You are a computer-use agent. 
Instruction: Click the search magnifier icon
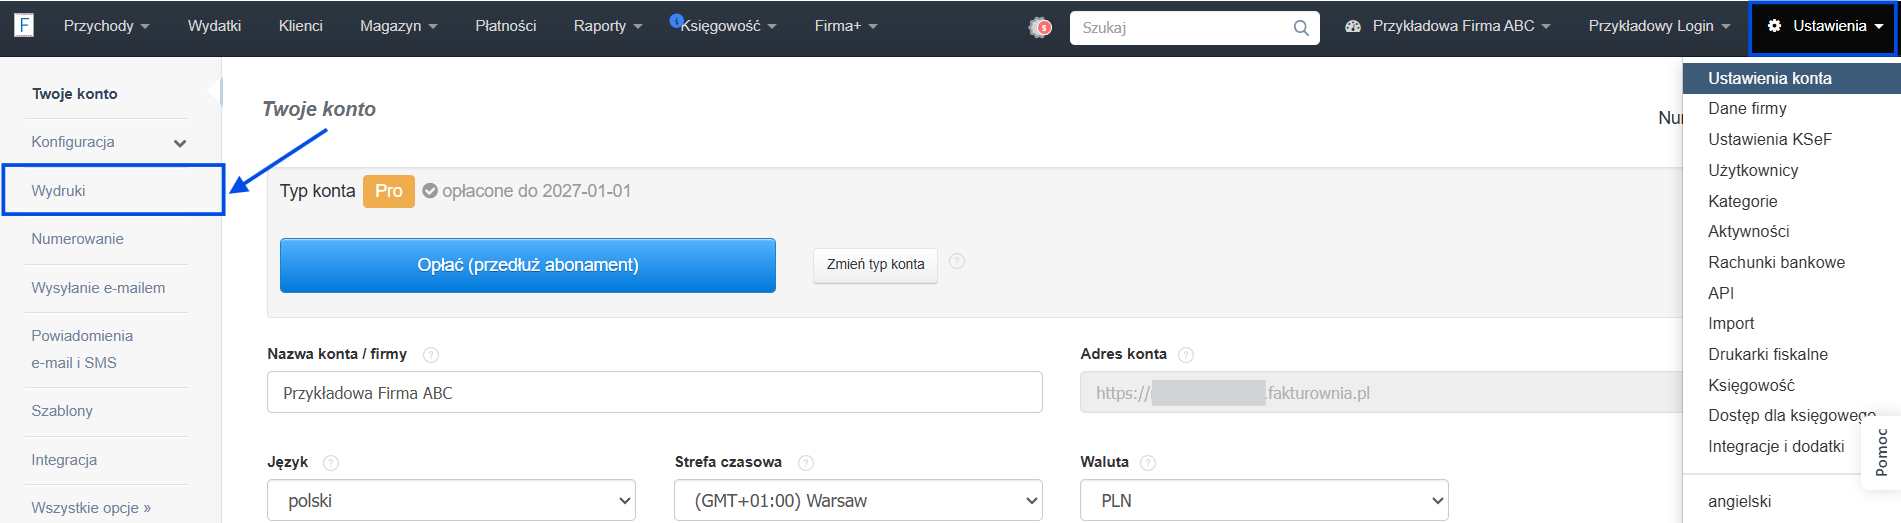pyautogui.click(x=1301, y=28)
